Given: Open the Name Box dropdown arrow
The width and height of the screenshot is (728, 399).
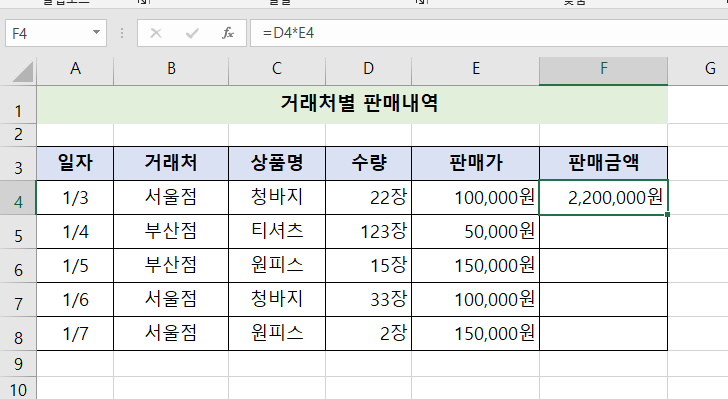Looking at the screenshot, I should (x=96, y=33).
